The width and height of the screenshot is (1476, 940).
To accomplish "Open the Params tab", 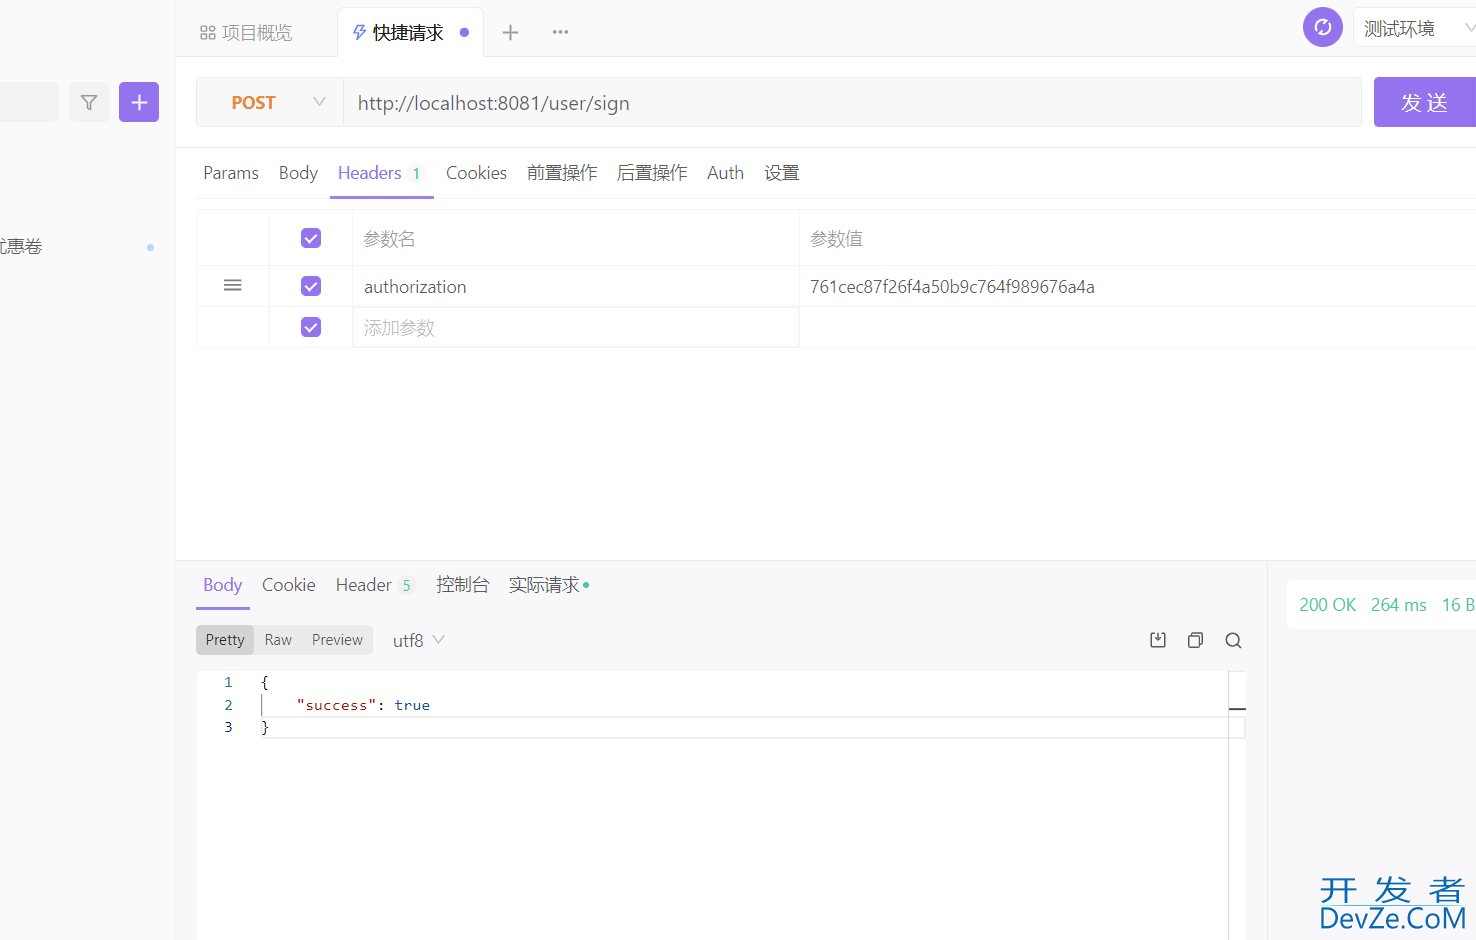I will tap(231, 173).
